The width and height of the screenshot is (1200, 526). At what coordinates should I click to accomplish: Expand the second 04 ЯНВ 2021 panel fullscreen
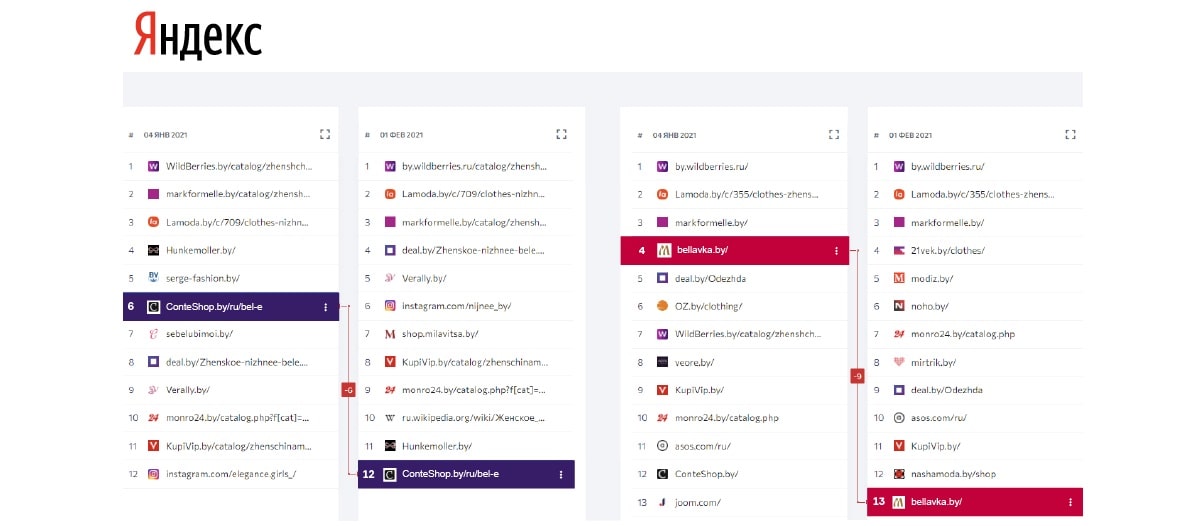[x=834, y=134]
